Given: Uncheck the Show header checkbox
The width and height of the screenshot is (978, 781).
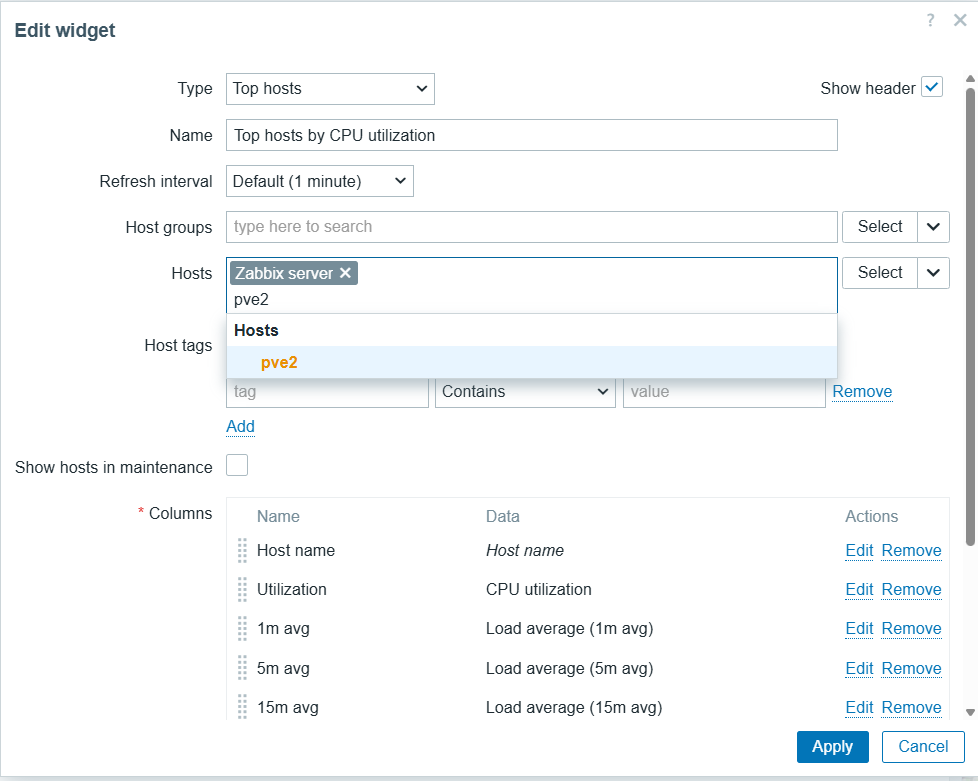Looking at the screenshot, I should [x=932, y=88].
